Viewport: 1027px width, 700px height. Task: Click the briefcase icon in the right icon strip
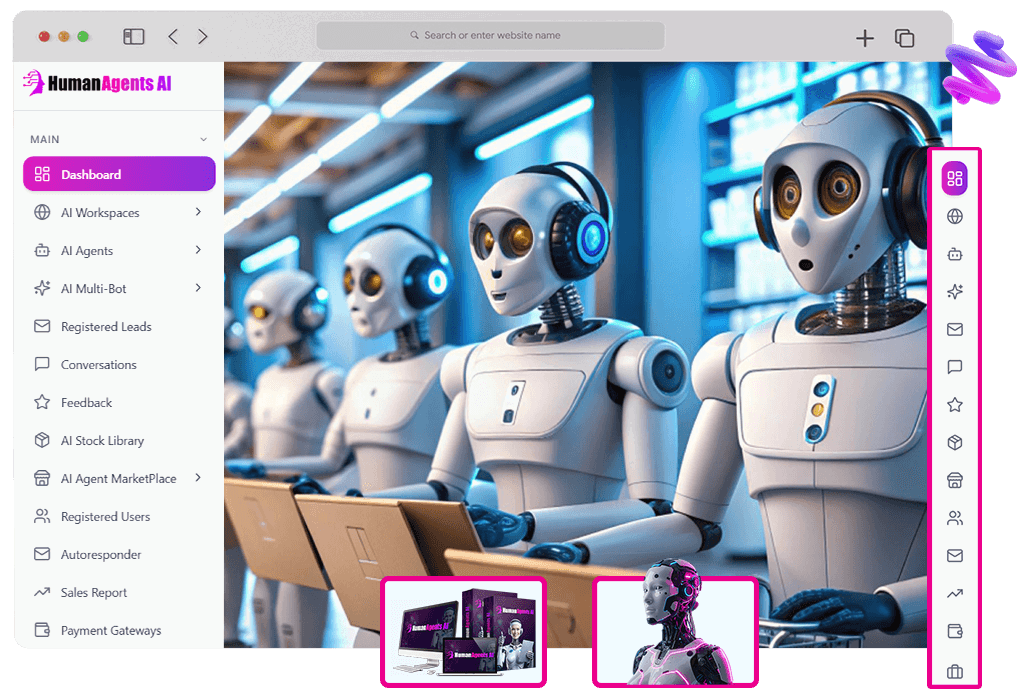[x=955, y=671]
